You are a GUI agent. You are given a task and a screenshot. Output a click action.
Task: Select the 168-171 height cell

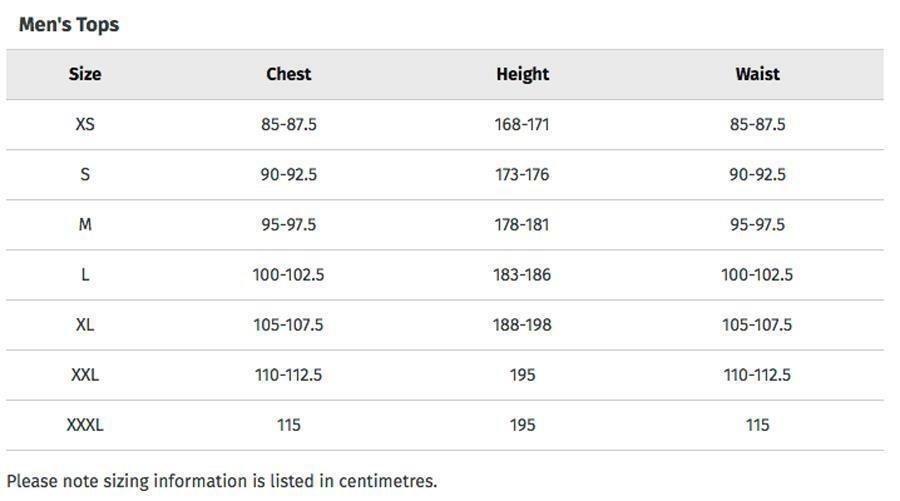pyautogui.click(x=522, y=125)
